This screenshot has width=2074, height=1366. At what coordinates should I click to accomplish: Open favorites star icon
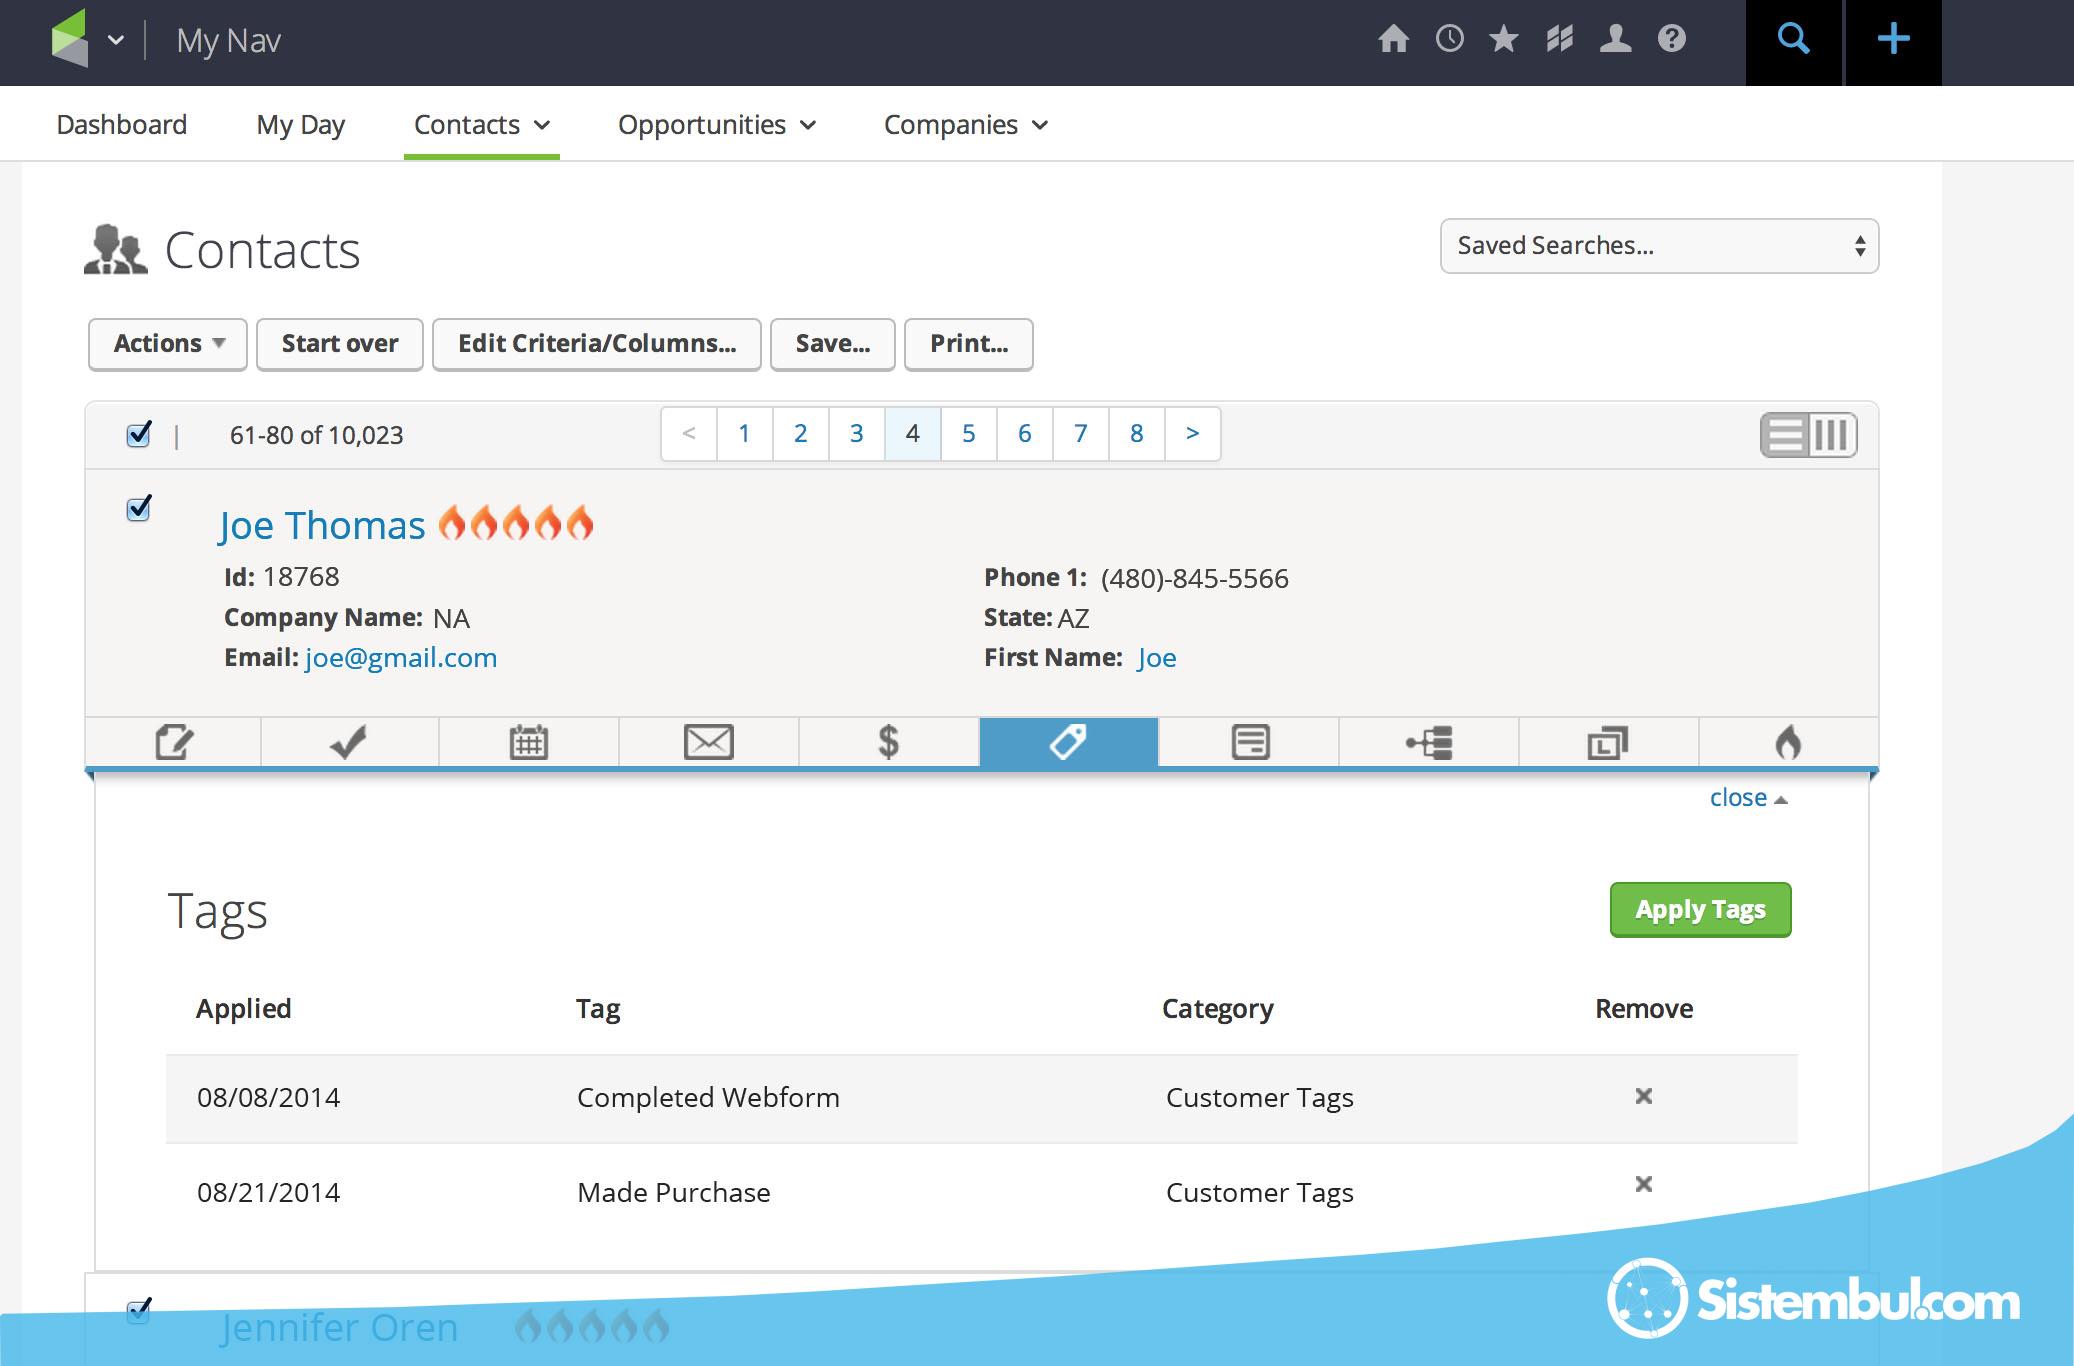point(1504,39)
